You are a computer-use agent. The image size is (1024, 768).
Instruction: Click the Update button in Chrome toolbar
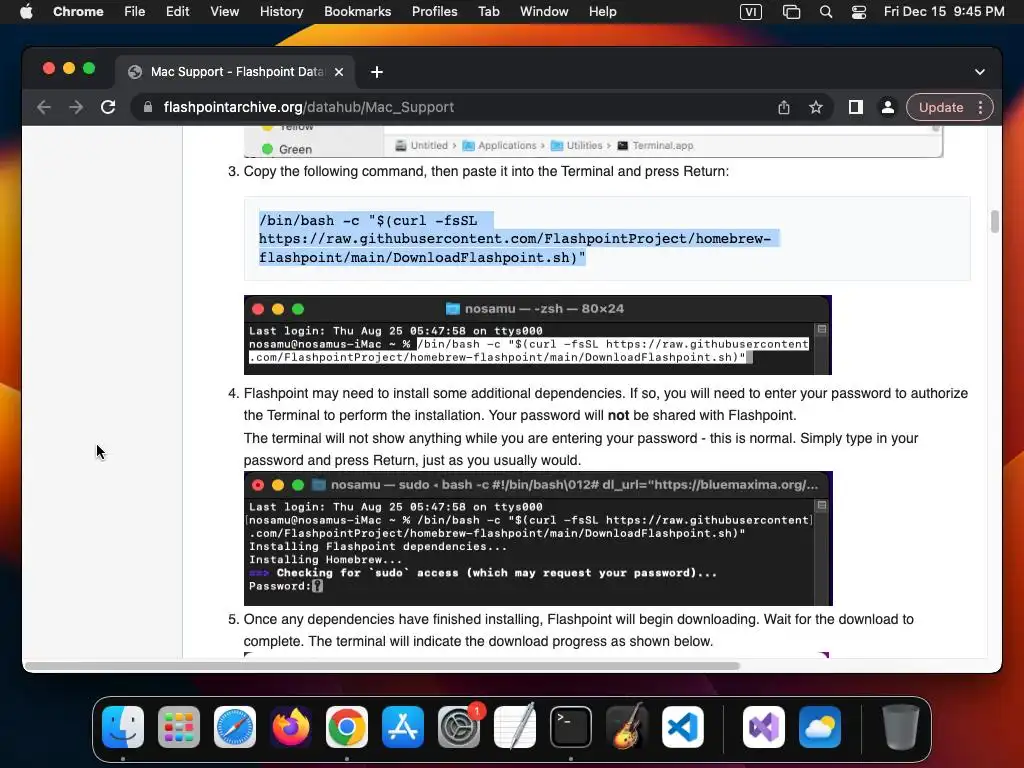pyautogui.click(x=940, y=107)
